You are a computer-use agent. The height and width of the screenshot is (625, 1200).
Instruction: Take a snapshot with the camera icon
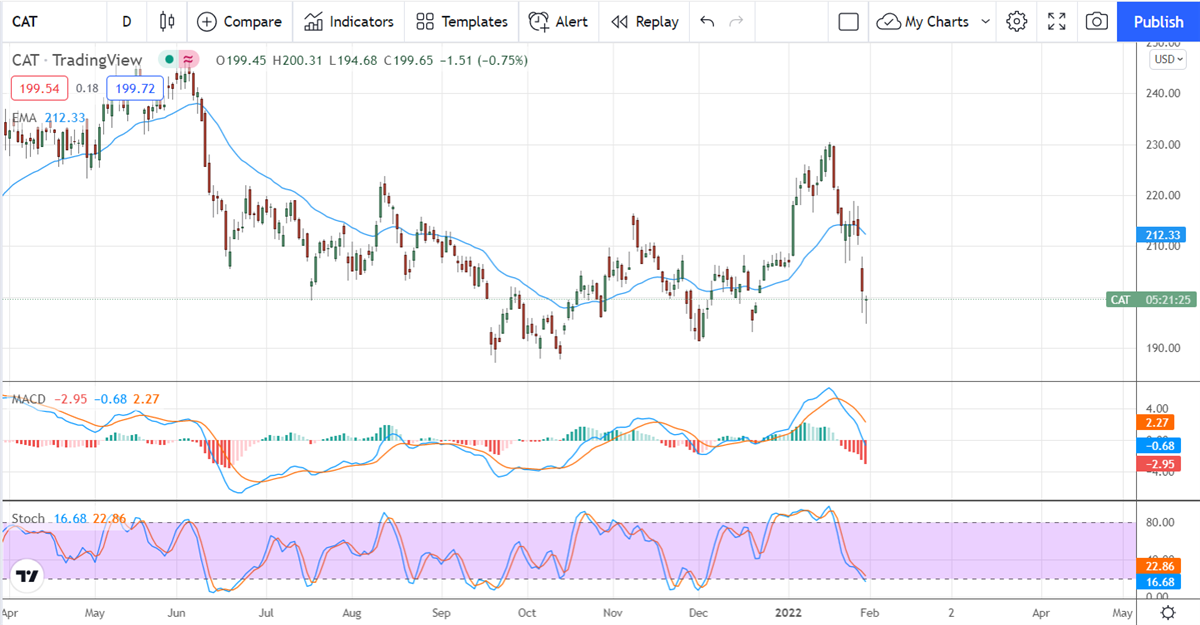coord(1097,21)
